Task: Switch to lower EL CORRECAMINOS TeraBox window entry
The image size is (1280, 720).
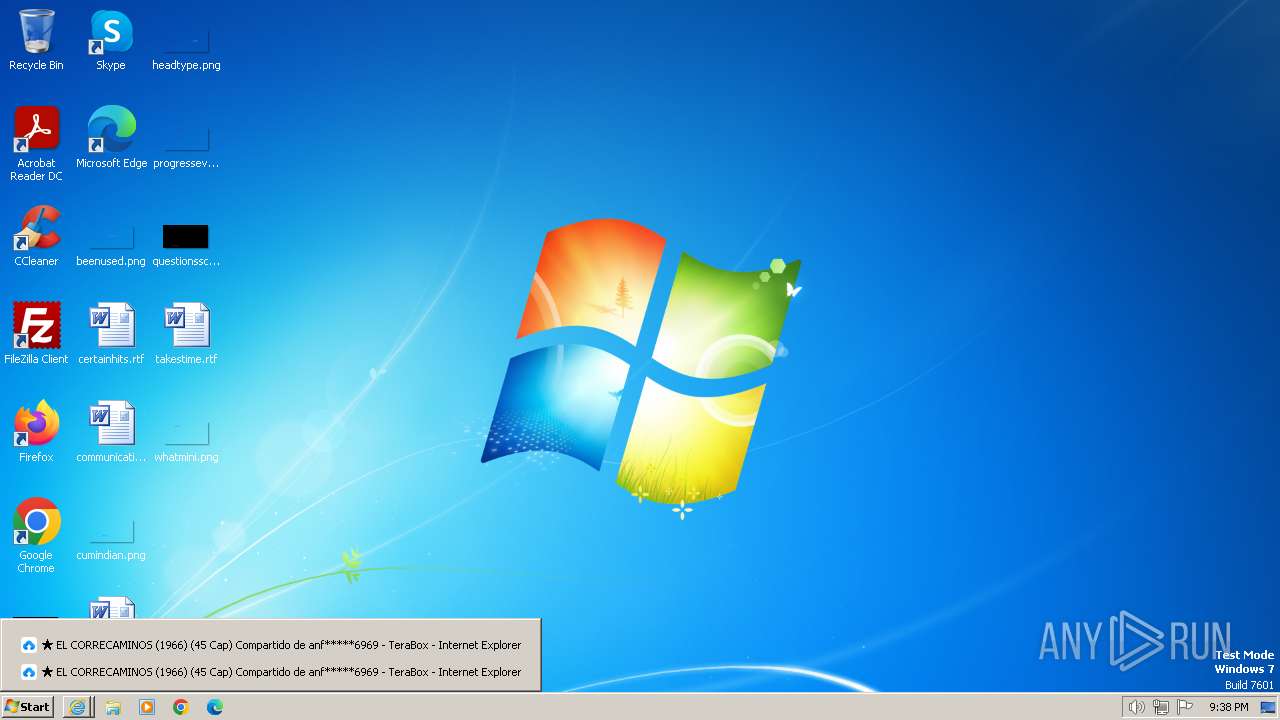Action: click(x=271, y=672)
